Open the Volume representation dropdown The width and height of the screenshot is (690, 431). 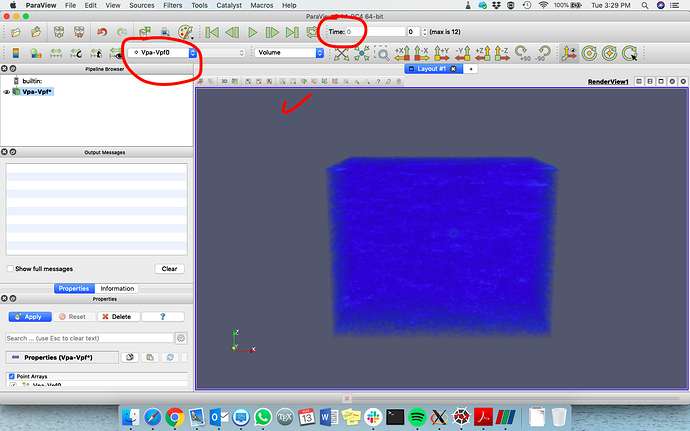(x=289, y=53)
